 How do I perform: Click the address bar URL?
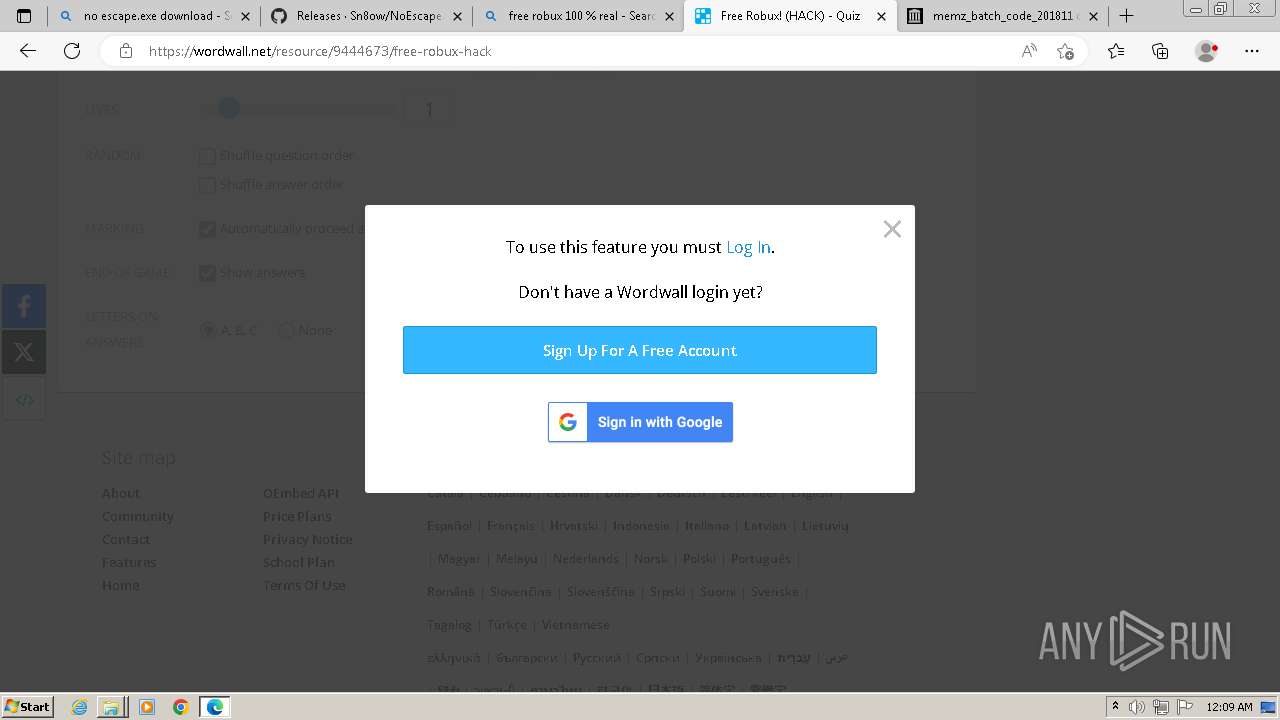(x=320, y=51)
